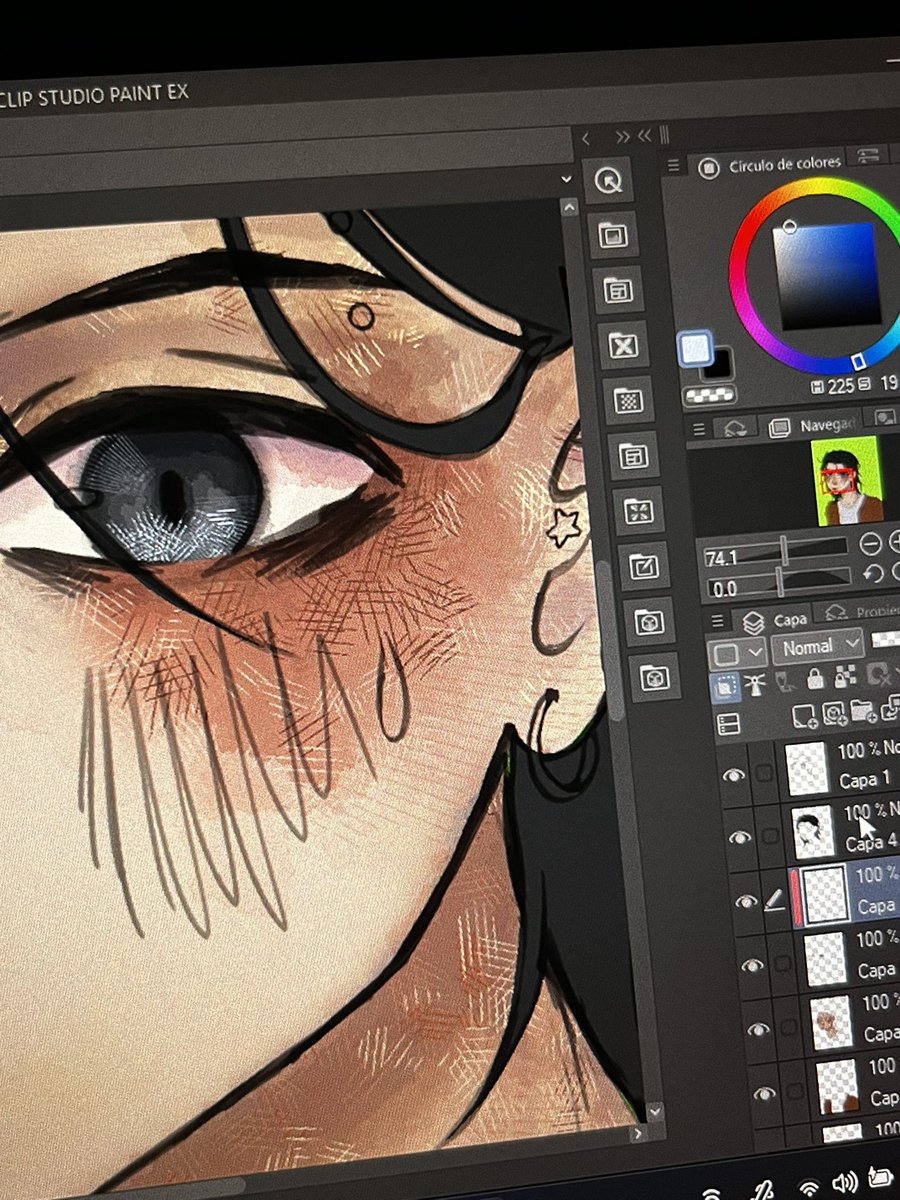Click the padlock Lock Layer icon
Viewport: 900px width, 1200px height.
pyautogui.click(x=816, y=679)
